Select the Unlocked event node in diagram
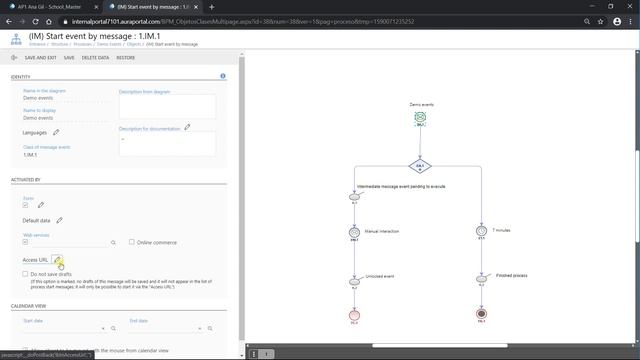 [x=354, y=282]
